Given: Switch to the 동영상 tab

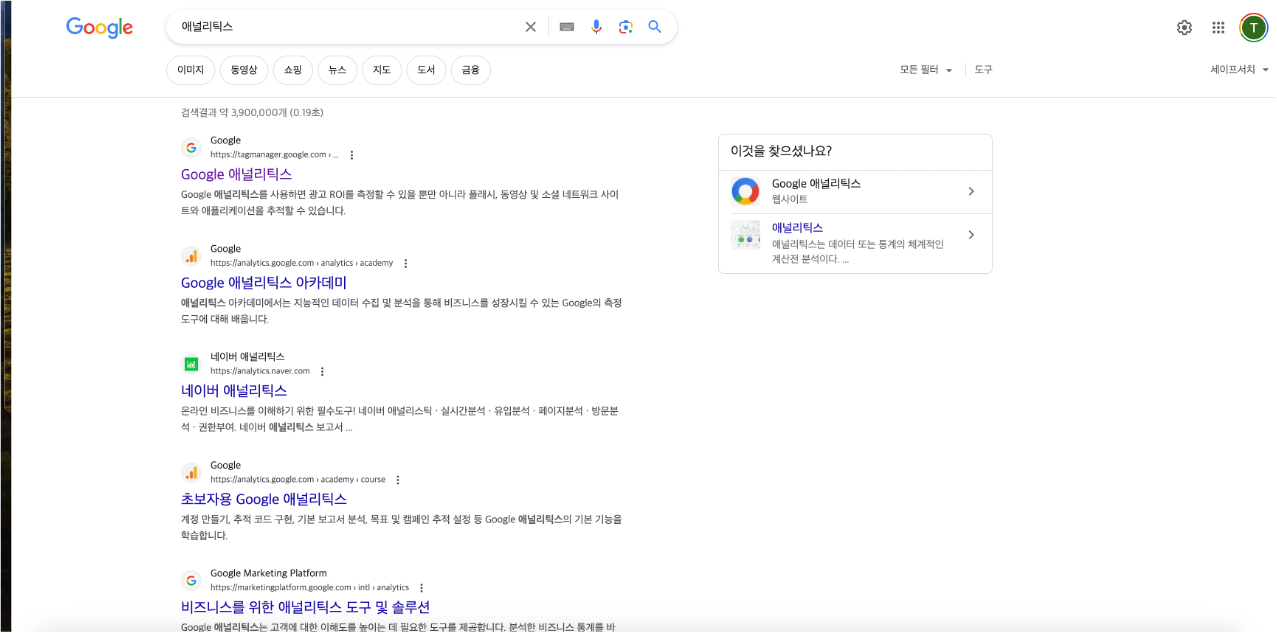Looking at the screenshot, I should [244, 70].
